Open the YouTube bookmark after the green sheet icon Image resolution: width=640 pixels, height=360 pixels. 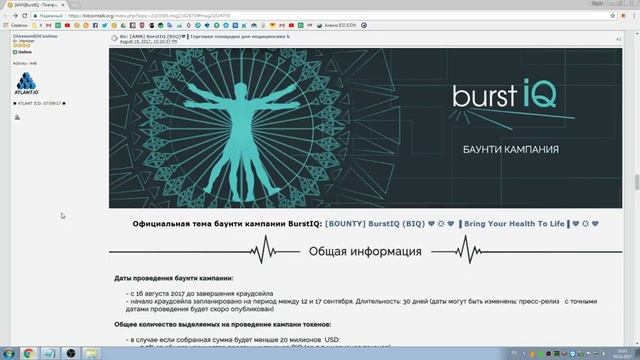point(67,25)
